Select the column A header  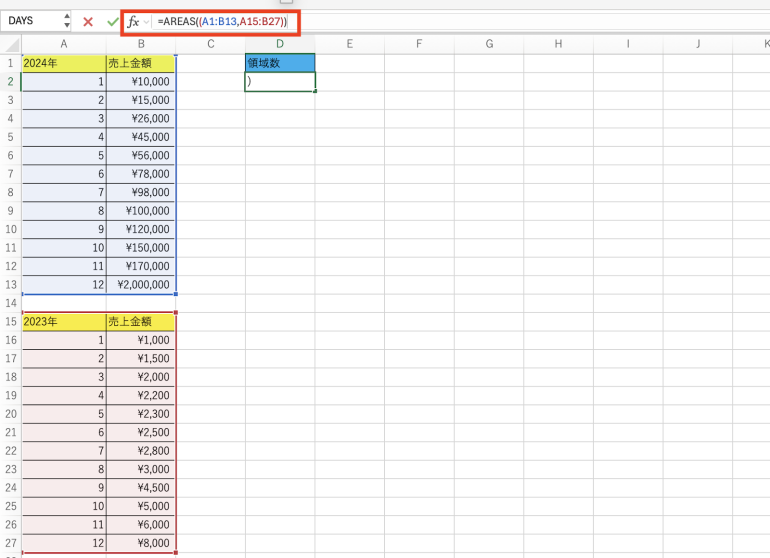pos(64,43)
